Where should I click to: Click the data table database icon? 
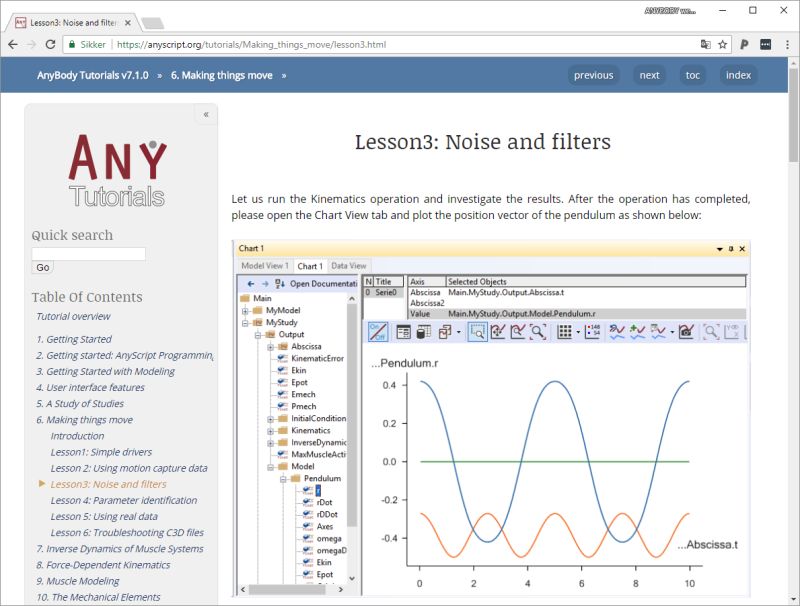point(423,332)
